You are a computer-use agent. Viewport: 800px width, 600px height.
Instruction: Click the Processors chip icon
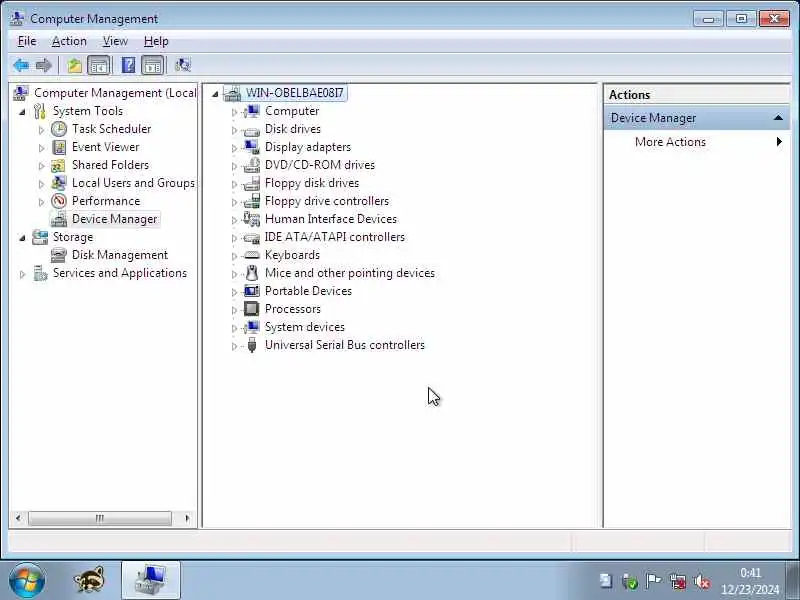pyautogui.click(x=252, y=309)
